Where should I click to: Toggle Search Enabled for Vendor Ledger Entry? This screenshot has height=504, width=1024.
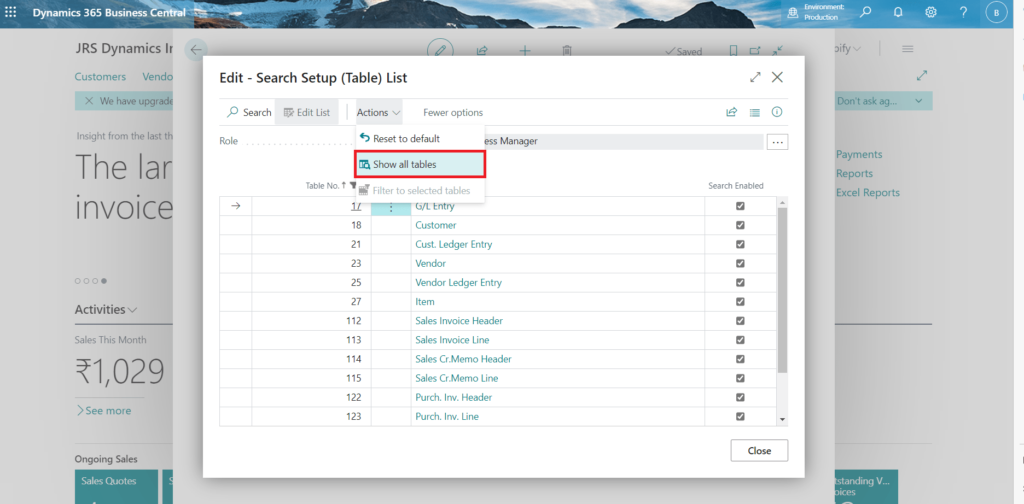click(x=740, y=283)
